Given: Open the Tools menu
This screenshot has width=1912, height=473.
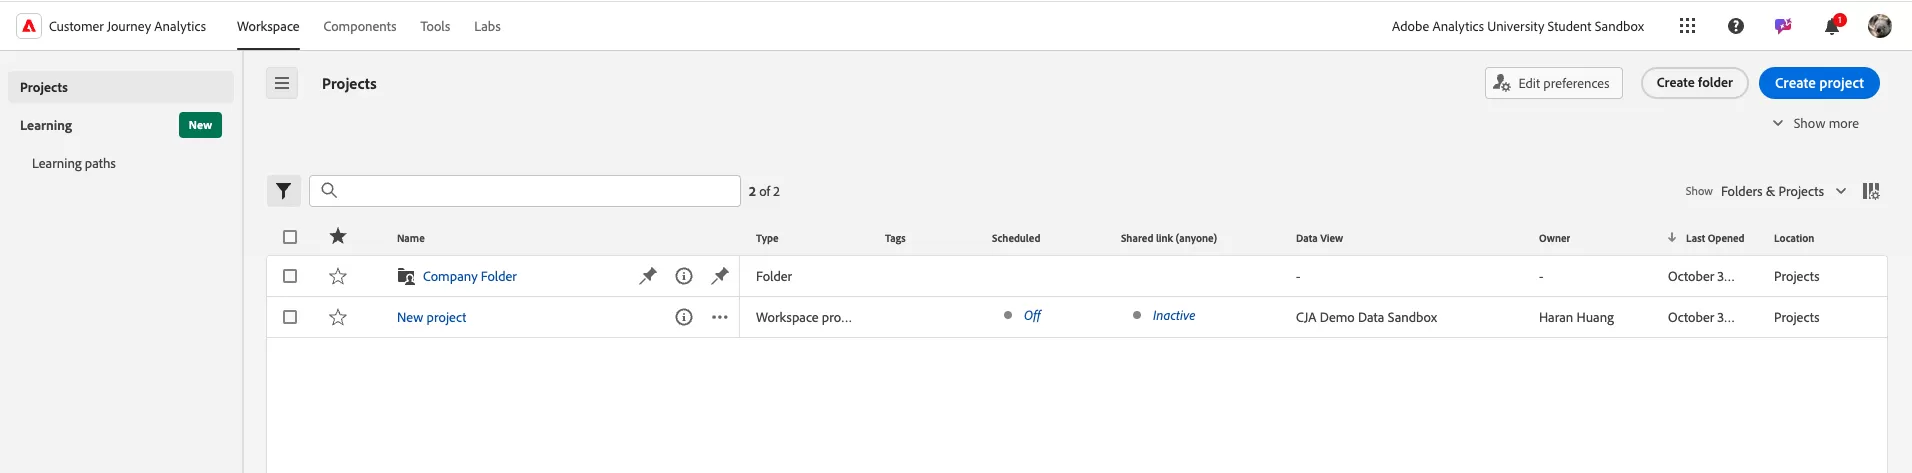Looking at the screenshot, I should coord(435,26).
